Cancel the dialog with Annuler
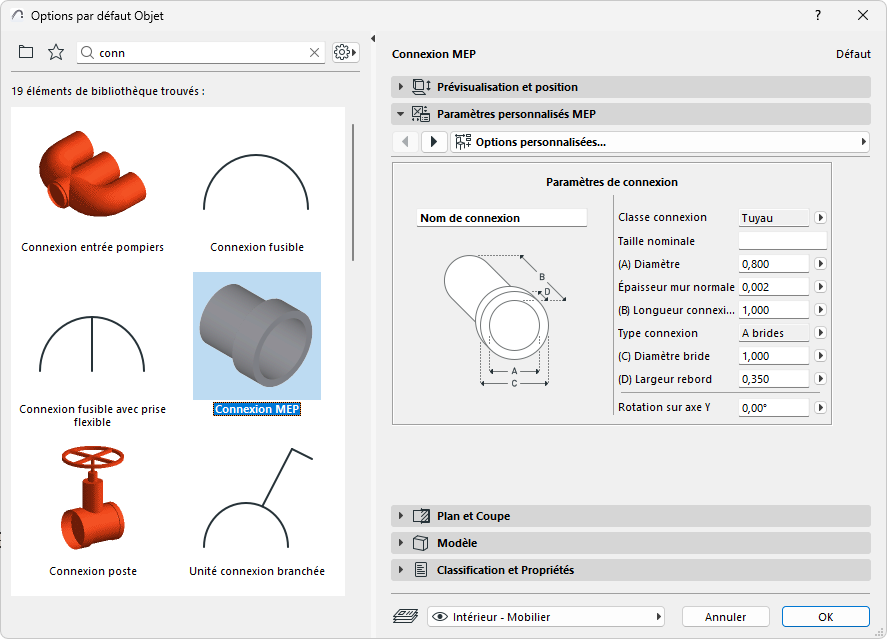 [x=725, y=616]
